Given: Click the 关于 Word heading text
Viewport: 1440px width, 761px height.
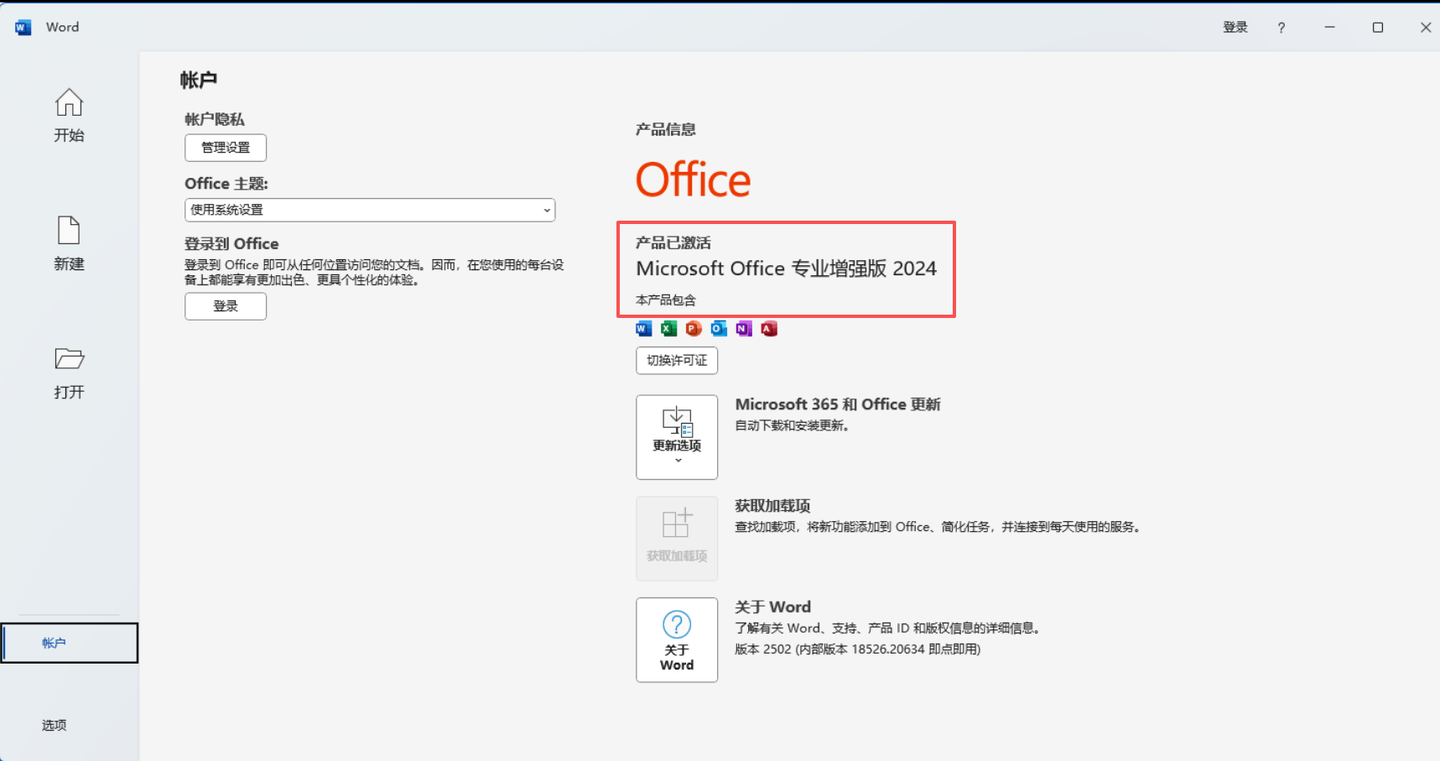Looking at the screenshot, I should pyautogui.click(x=773, y=607).
